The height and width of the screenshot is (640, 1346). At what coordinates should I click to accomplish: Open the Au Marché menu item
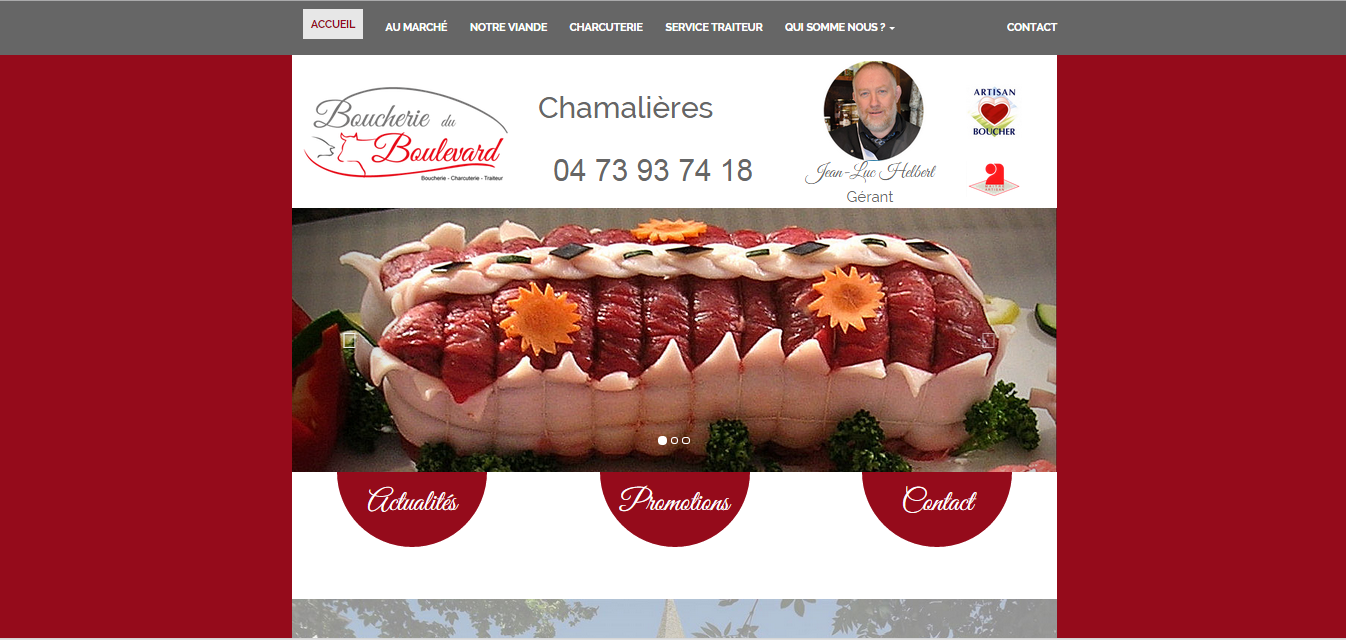coord(416,27)
